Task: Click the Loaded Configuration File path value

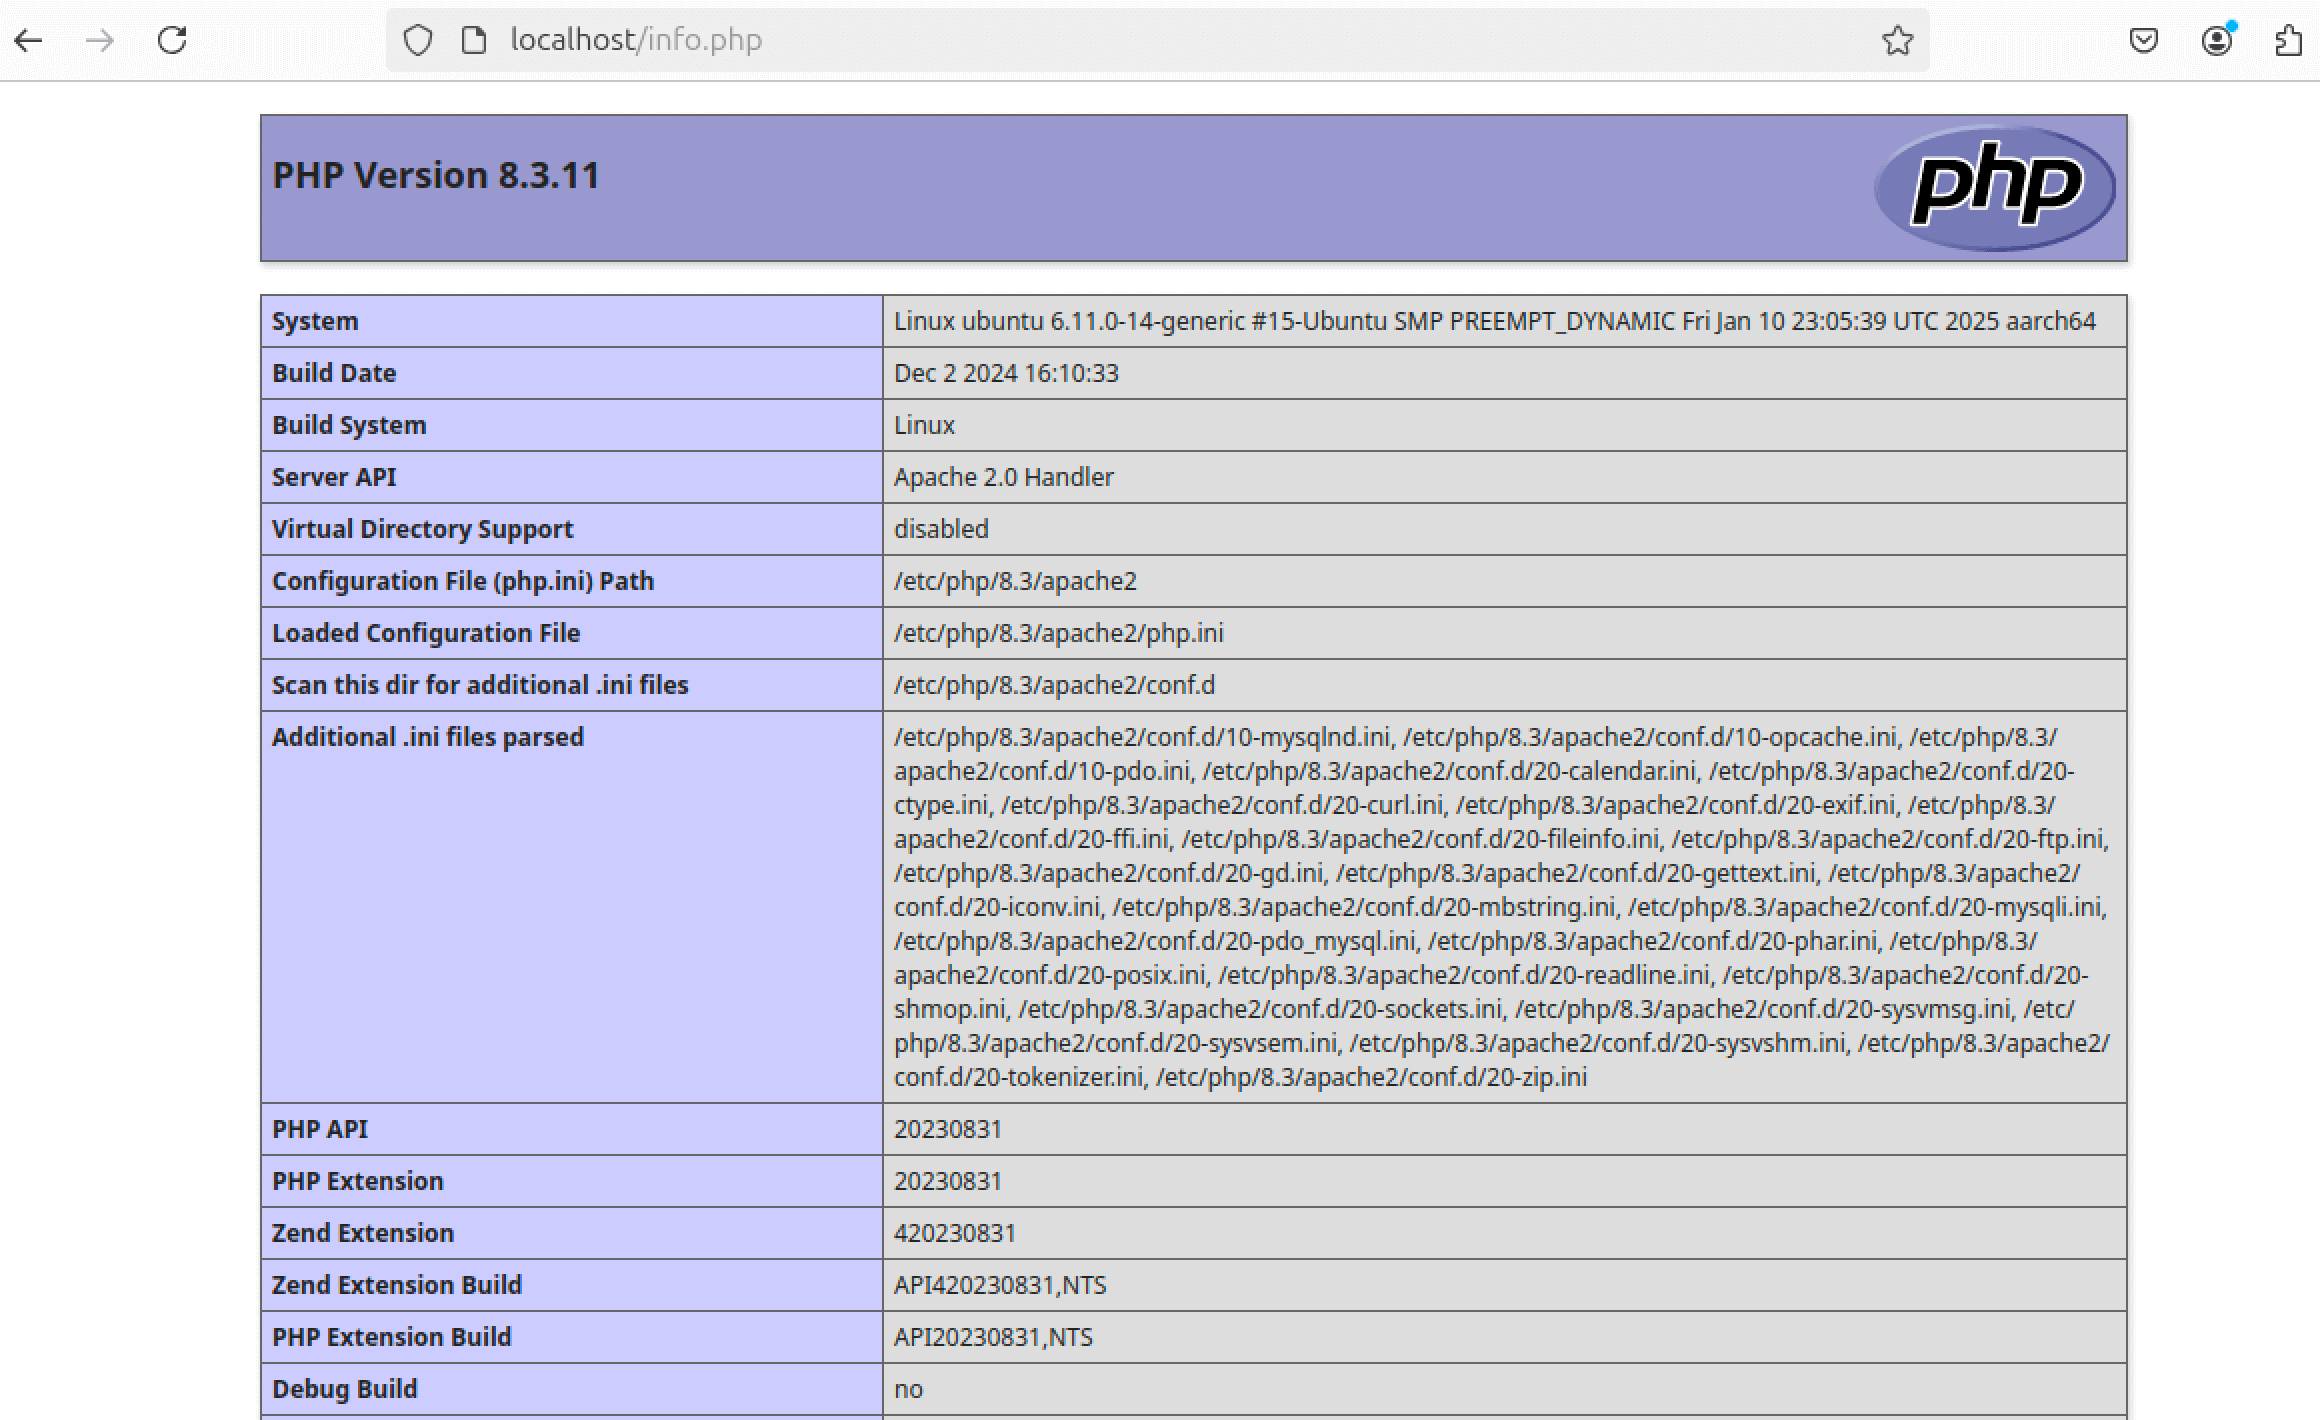Action: (x=1058, y=633)
